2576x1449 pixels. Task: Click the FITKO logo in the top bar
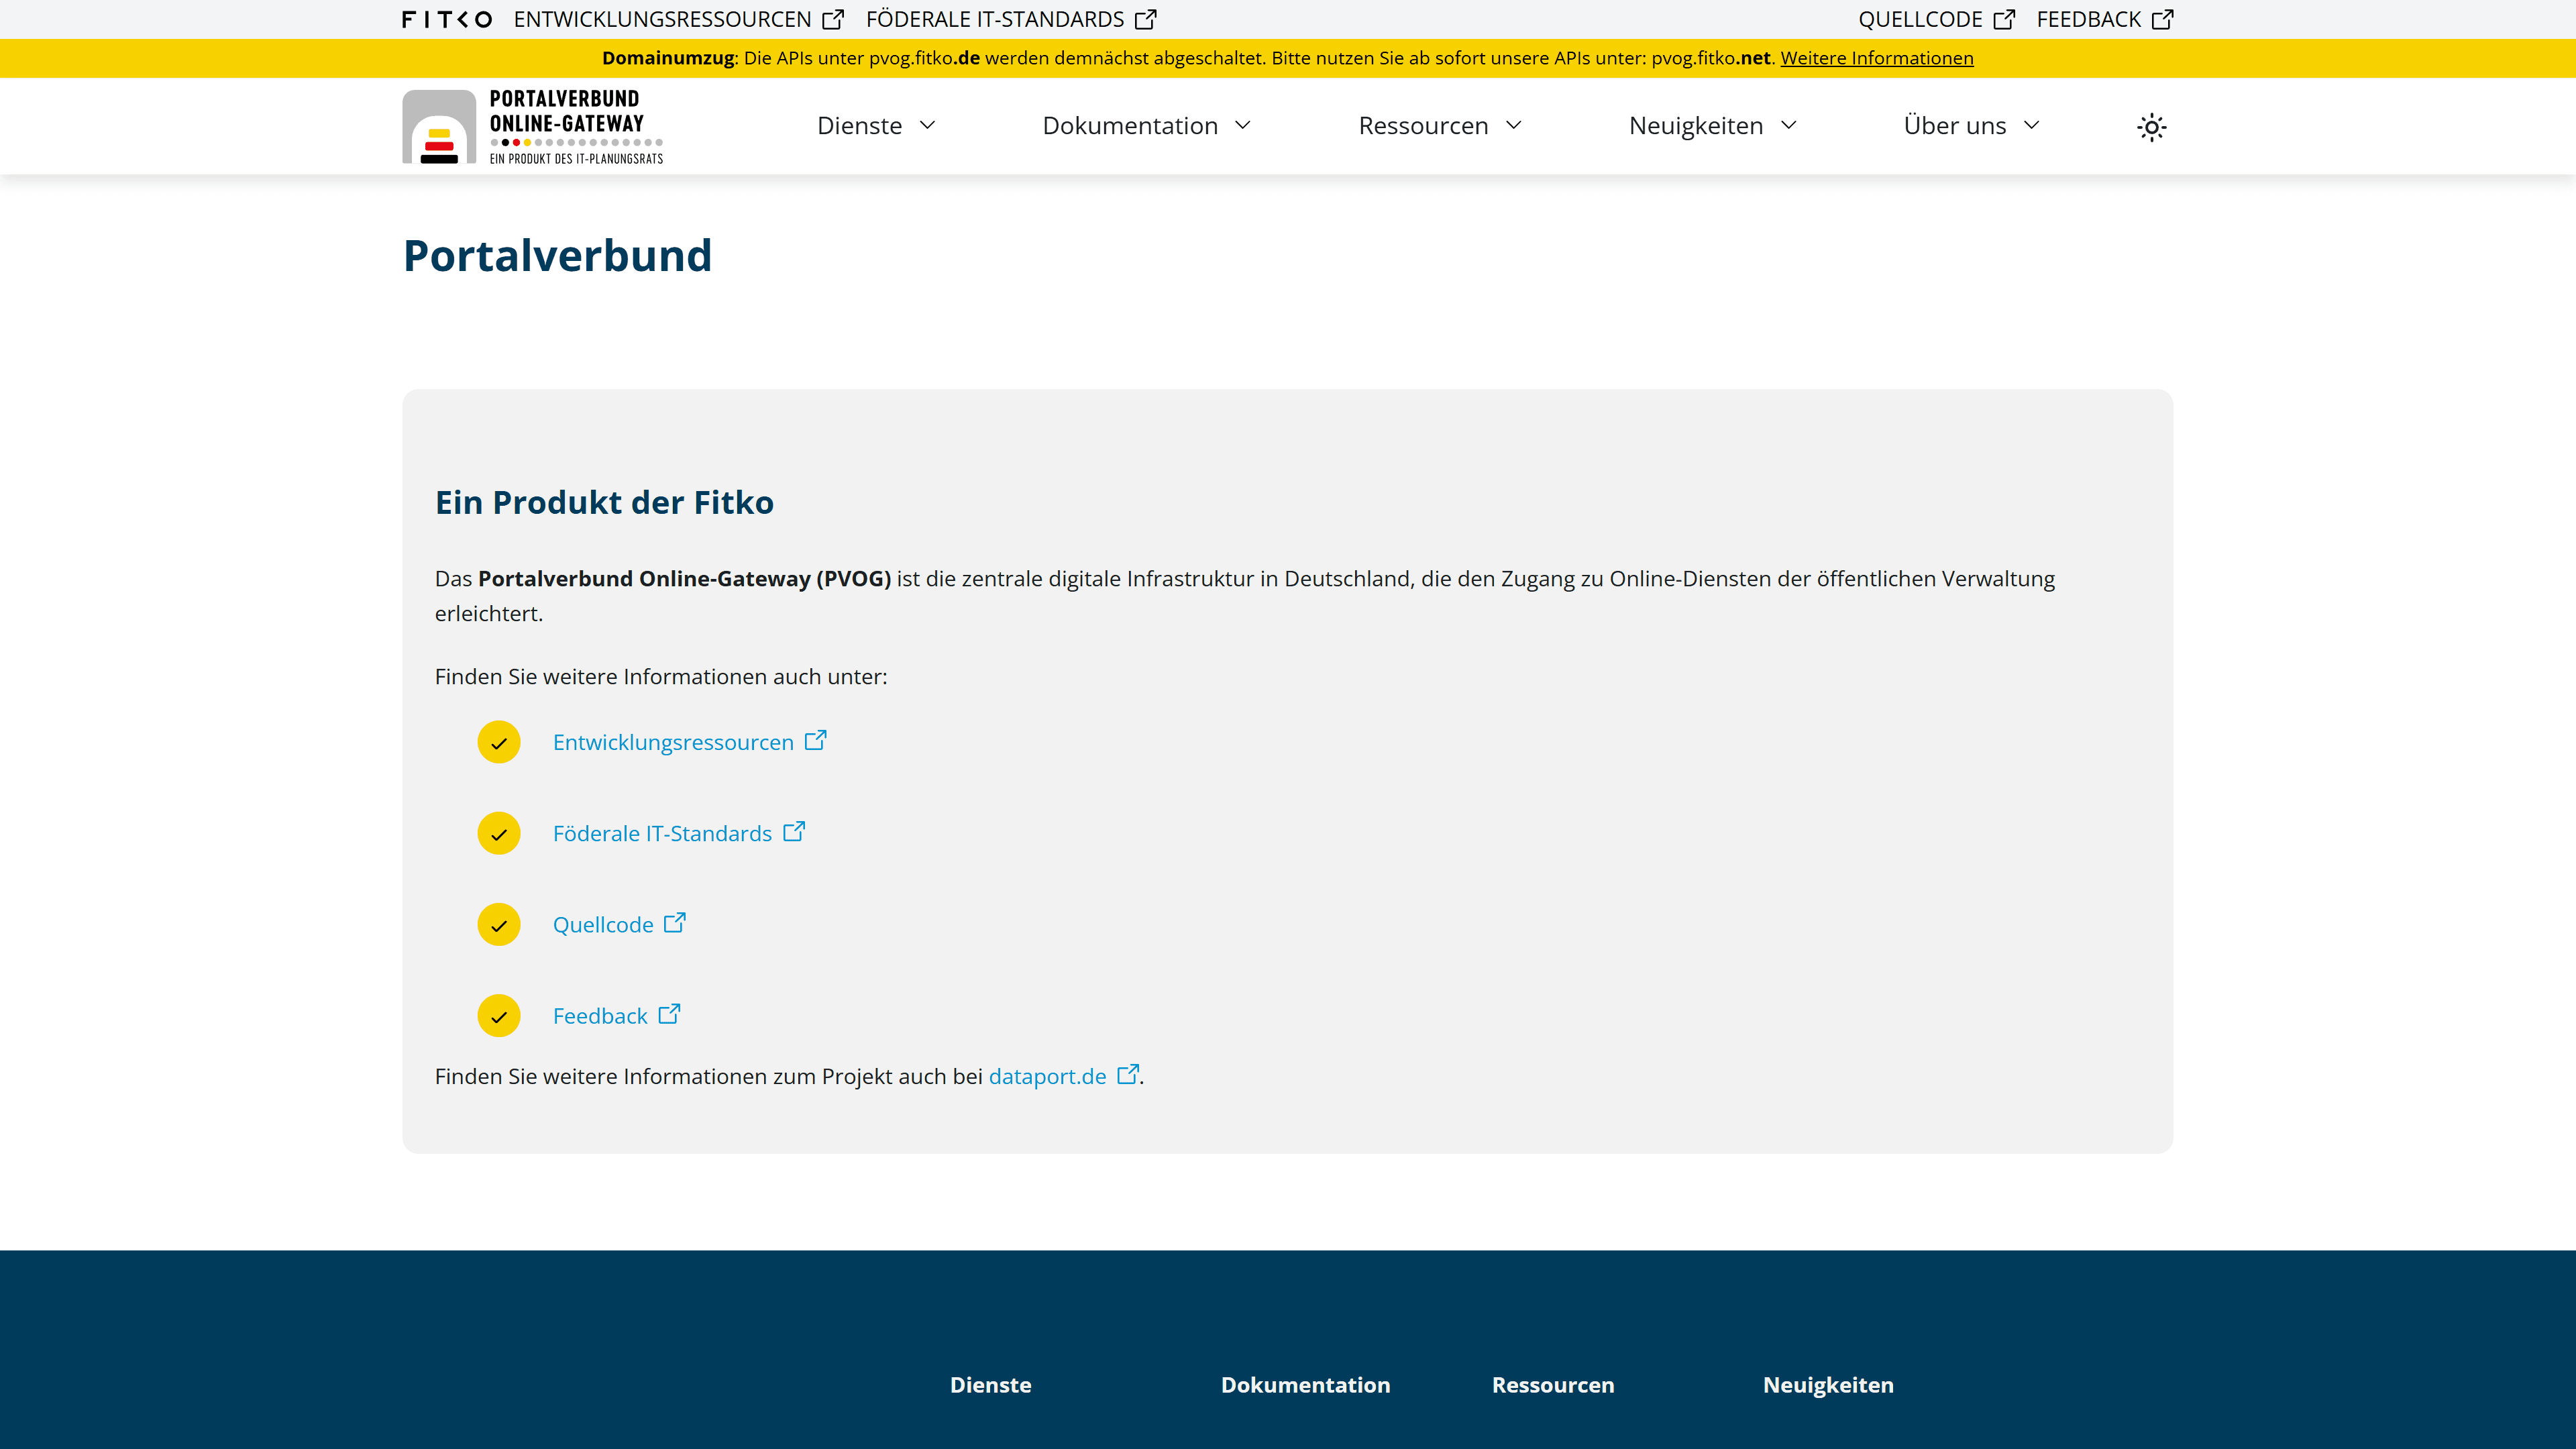point(446,20)
